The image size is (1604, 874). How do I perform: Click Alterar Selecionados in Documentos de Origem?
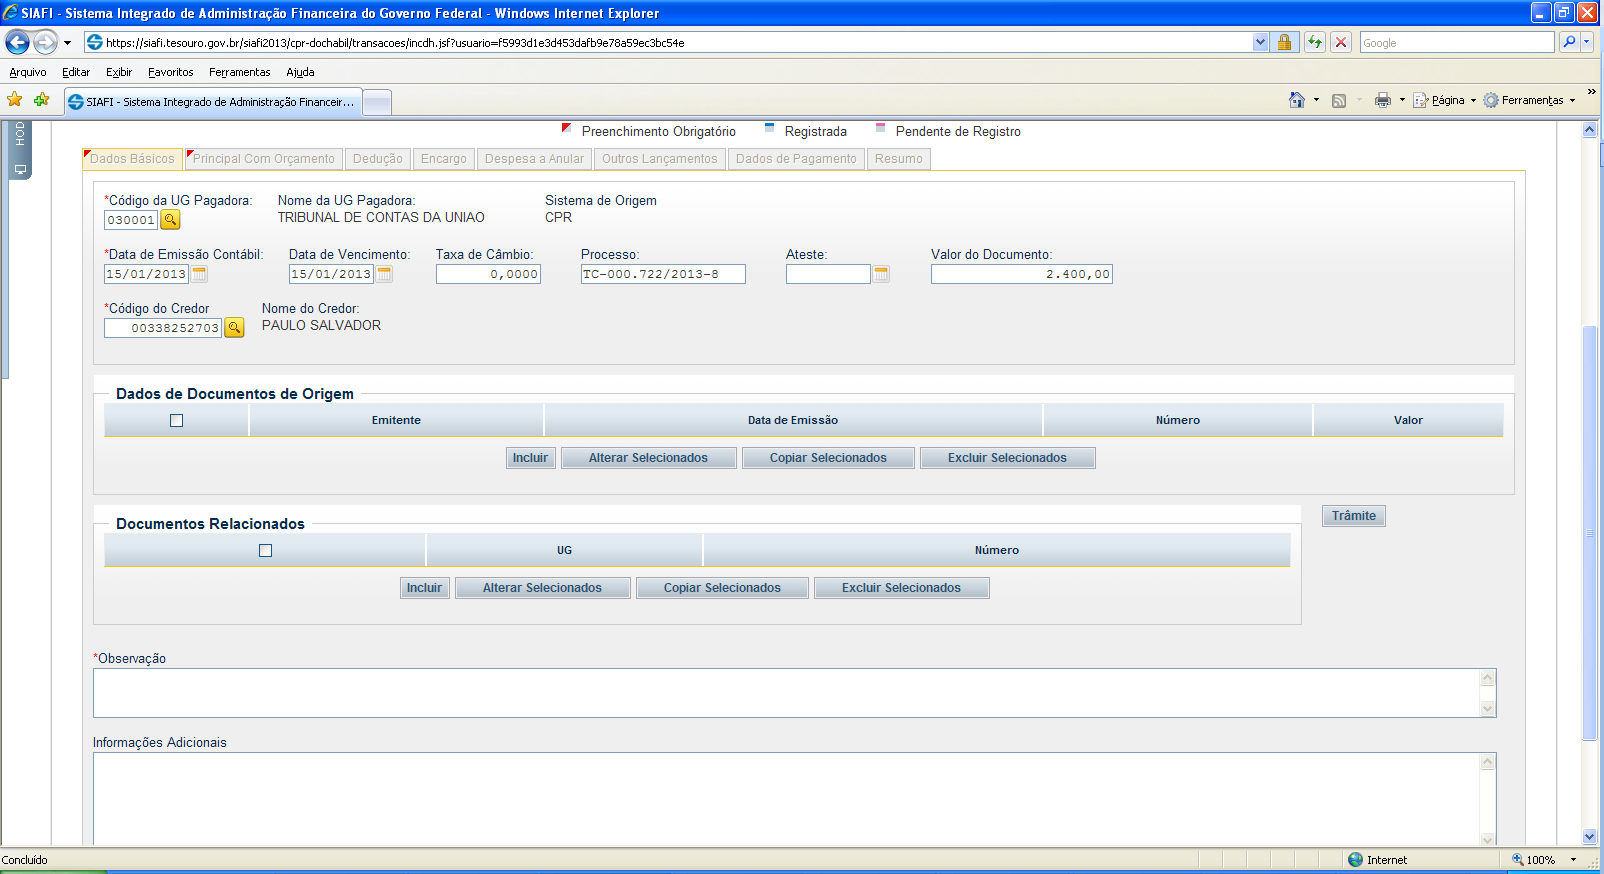(648, 458)
